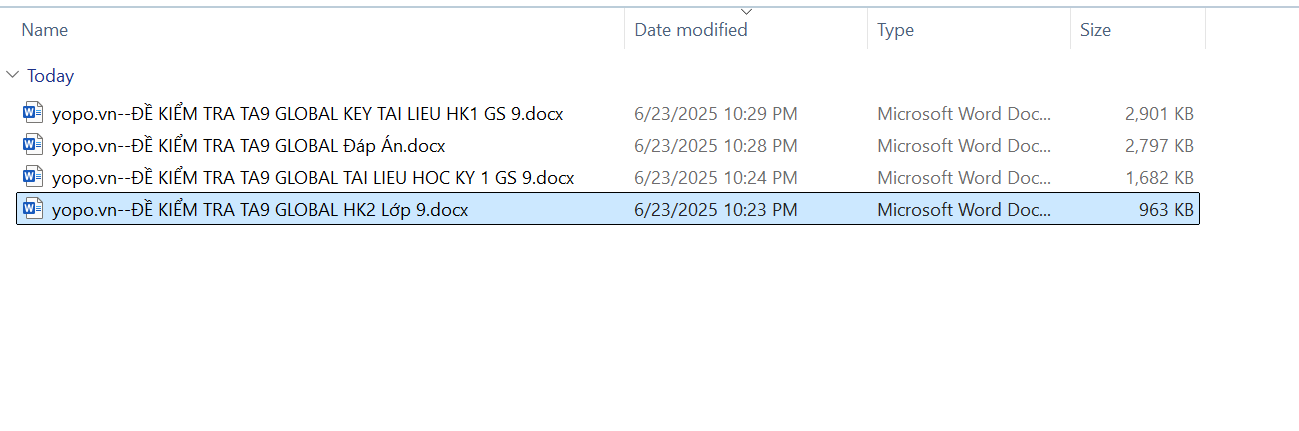This screenshot has height=431, width=1299.
Task: Click Word icon of Đáp Án file
Action: point(33,145)
